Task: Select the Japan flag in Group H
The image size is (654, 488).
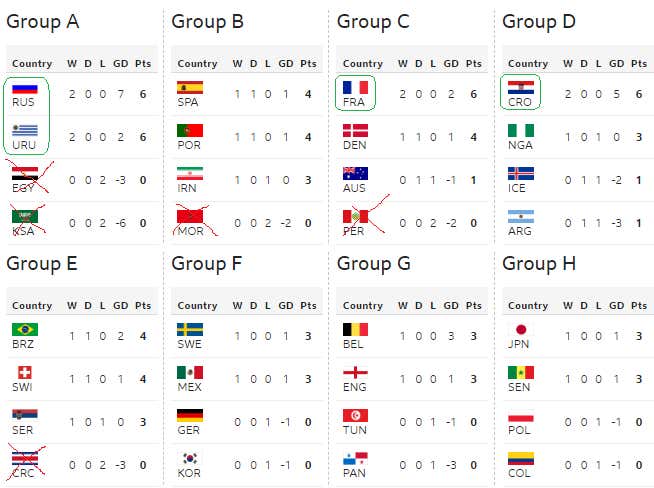Action: pos(520,330)
